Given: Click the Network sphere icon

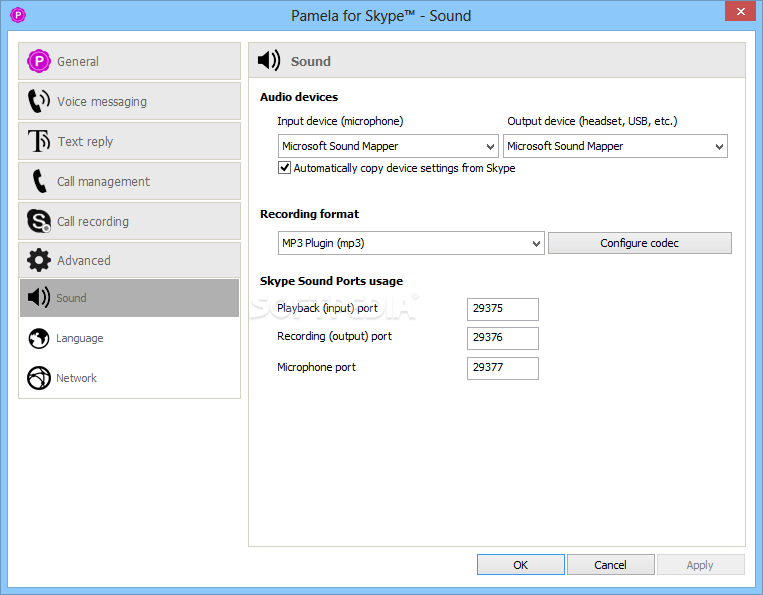Looking at the screenshot, I should [38, 378].
